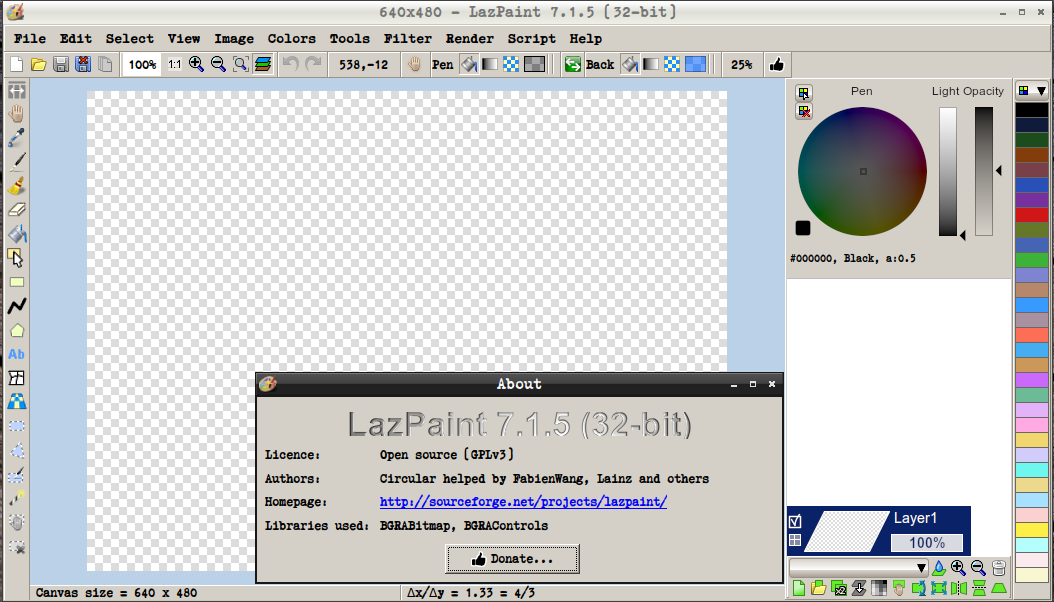
Task: Click the zoom out magnifier in the toolbar
Action: coord(218,64)
